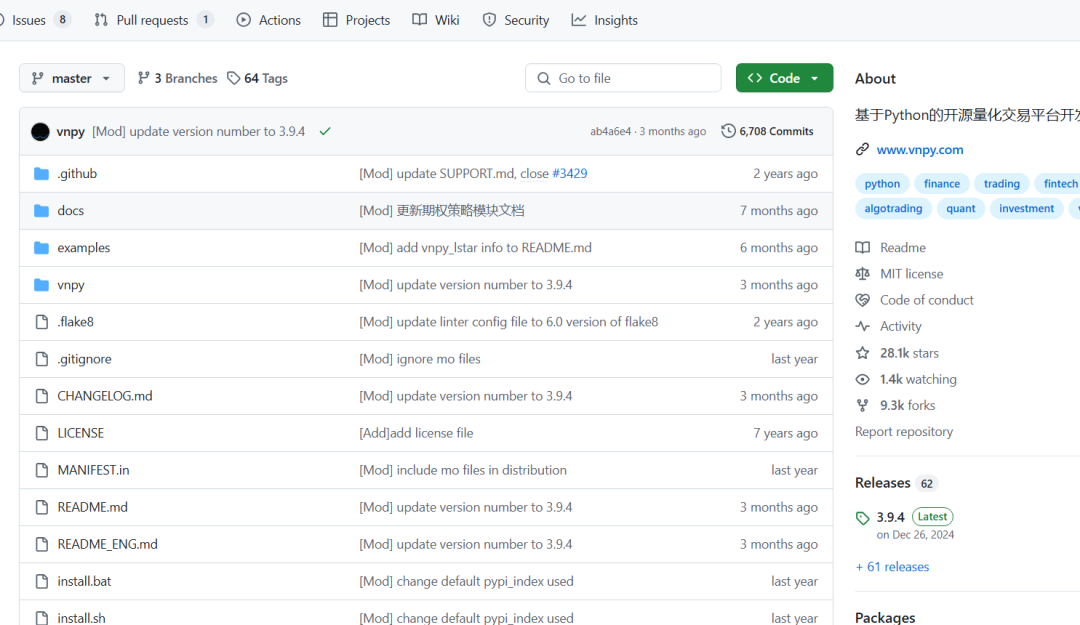Image resolution: width=1080 pixels, height=625 pixels.
Task: Open the .github folder
Action: [77, 174]
